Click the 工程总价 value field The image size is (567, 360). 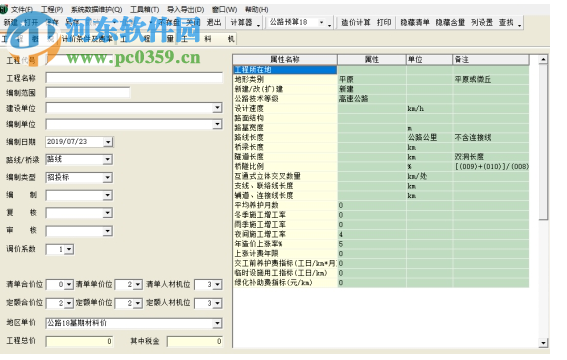pyautogui.click(x=79, y=341)
